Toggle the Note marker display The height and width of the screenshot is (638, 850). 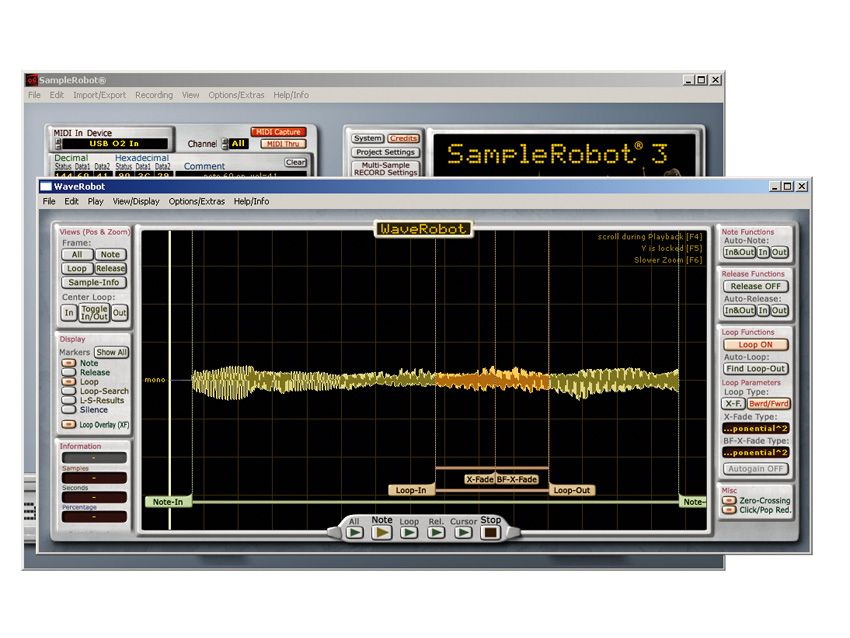tap(68, 363)
